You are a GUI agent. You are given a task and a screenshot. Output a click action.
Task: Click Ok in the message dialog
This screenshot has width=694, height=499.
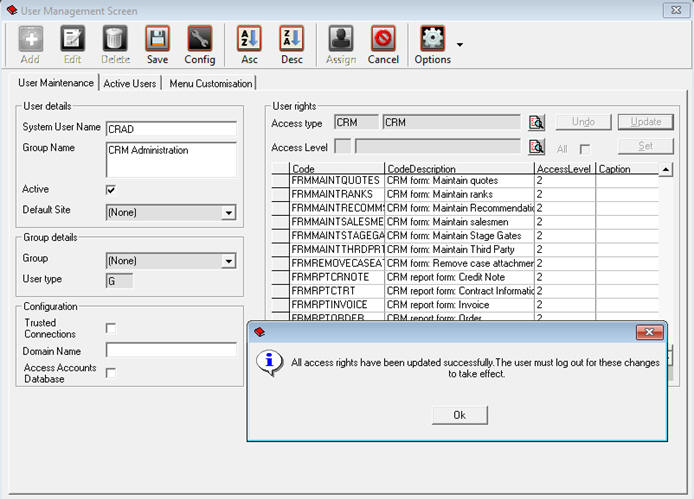[459, 415]
